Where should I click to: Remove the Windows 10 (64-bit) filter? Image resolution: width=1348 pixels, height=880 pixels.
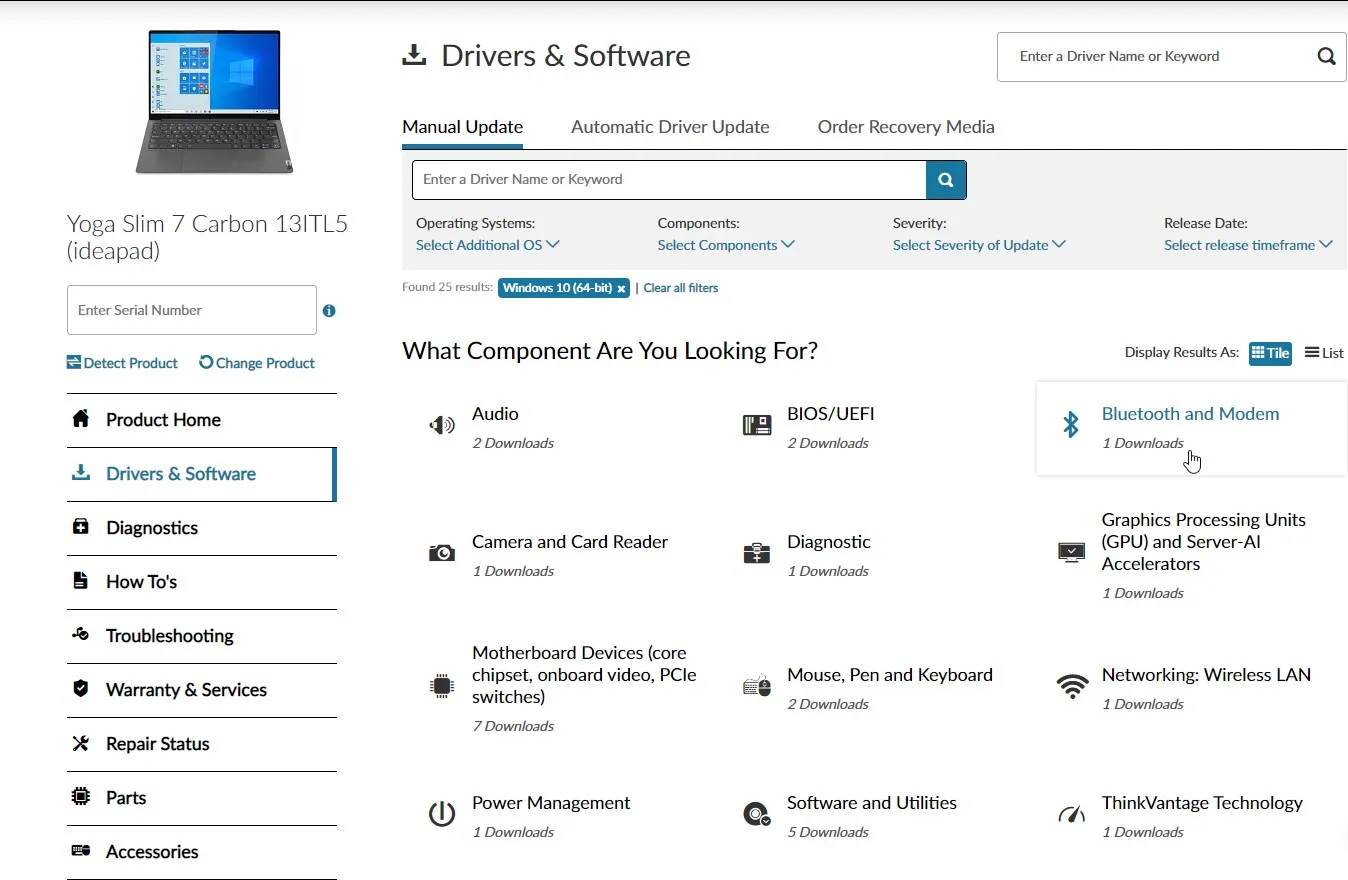(621, 289)
